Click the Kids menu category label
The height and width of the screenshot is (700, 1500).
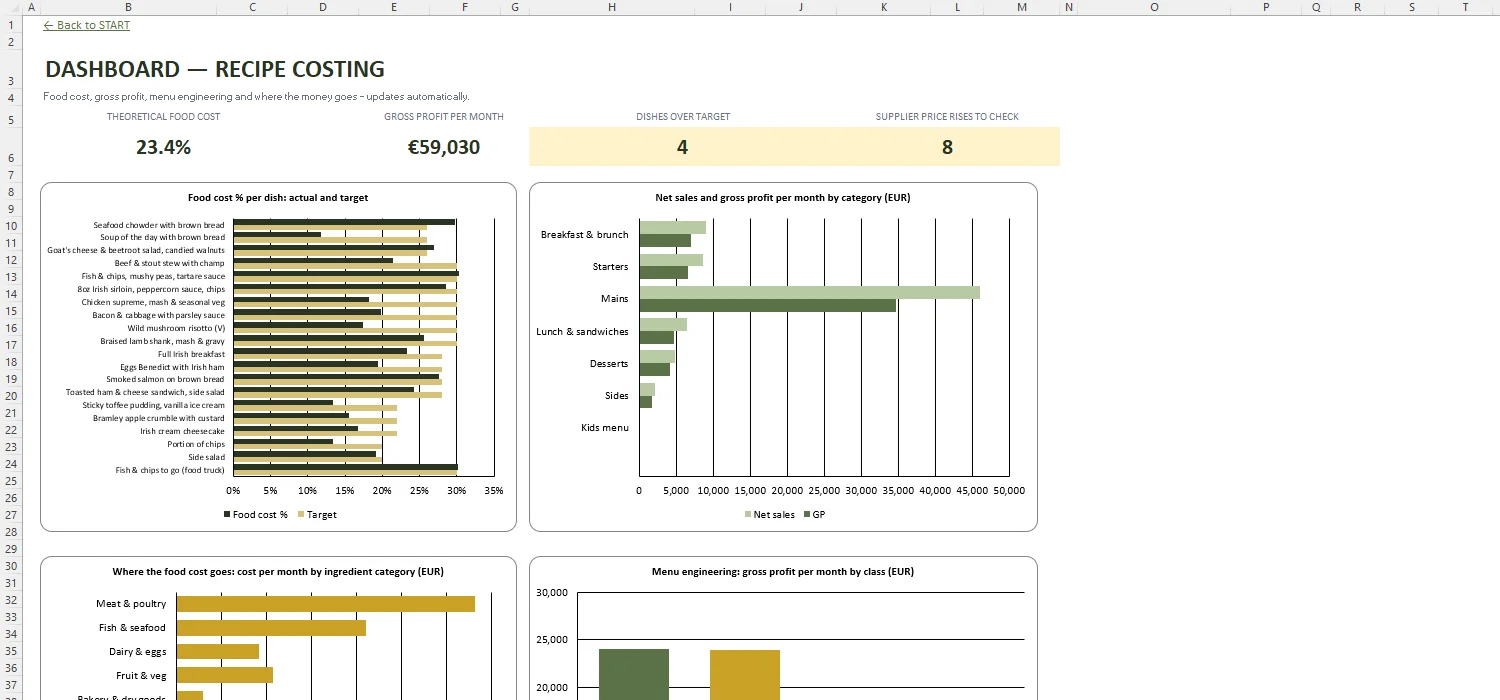pos(605,428)
